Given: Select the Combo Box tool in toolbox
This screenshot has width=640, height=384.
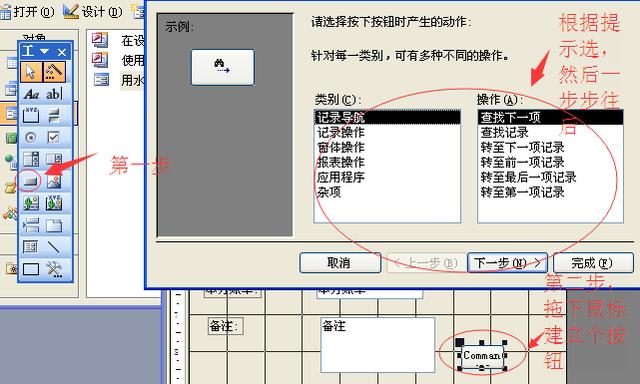Looking at the screenshot, I should pyautogui.click(x=31, y=159).
